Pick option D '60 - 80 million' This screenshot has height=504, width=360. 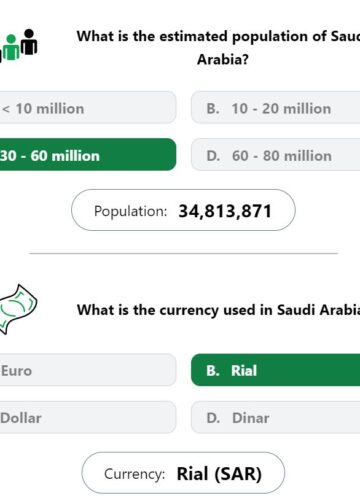tap(276, 155)
